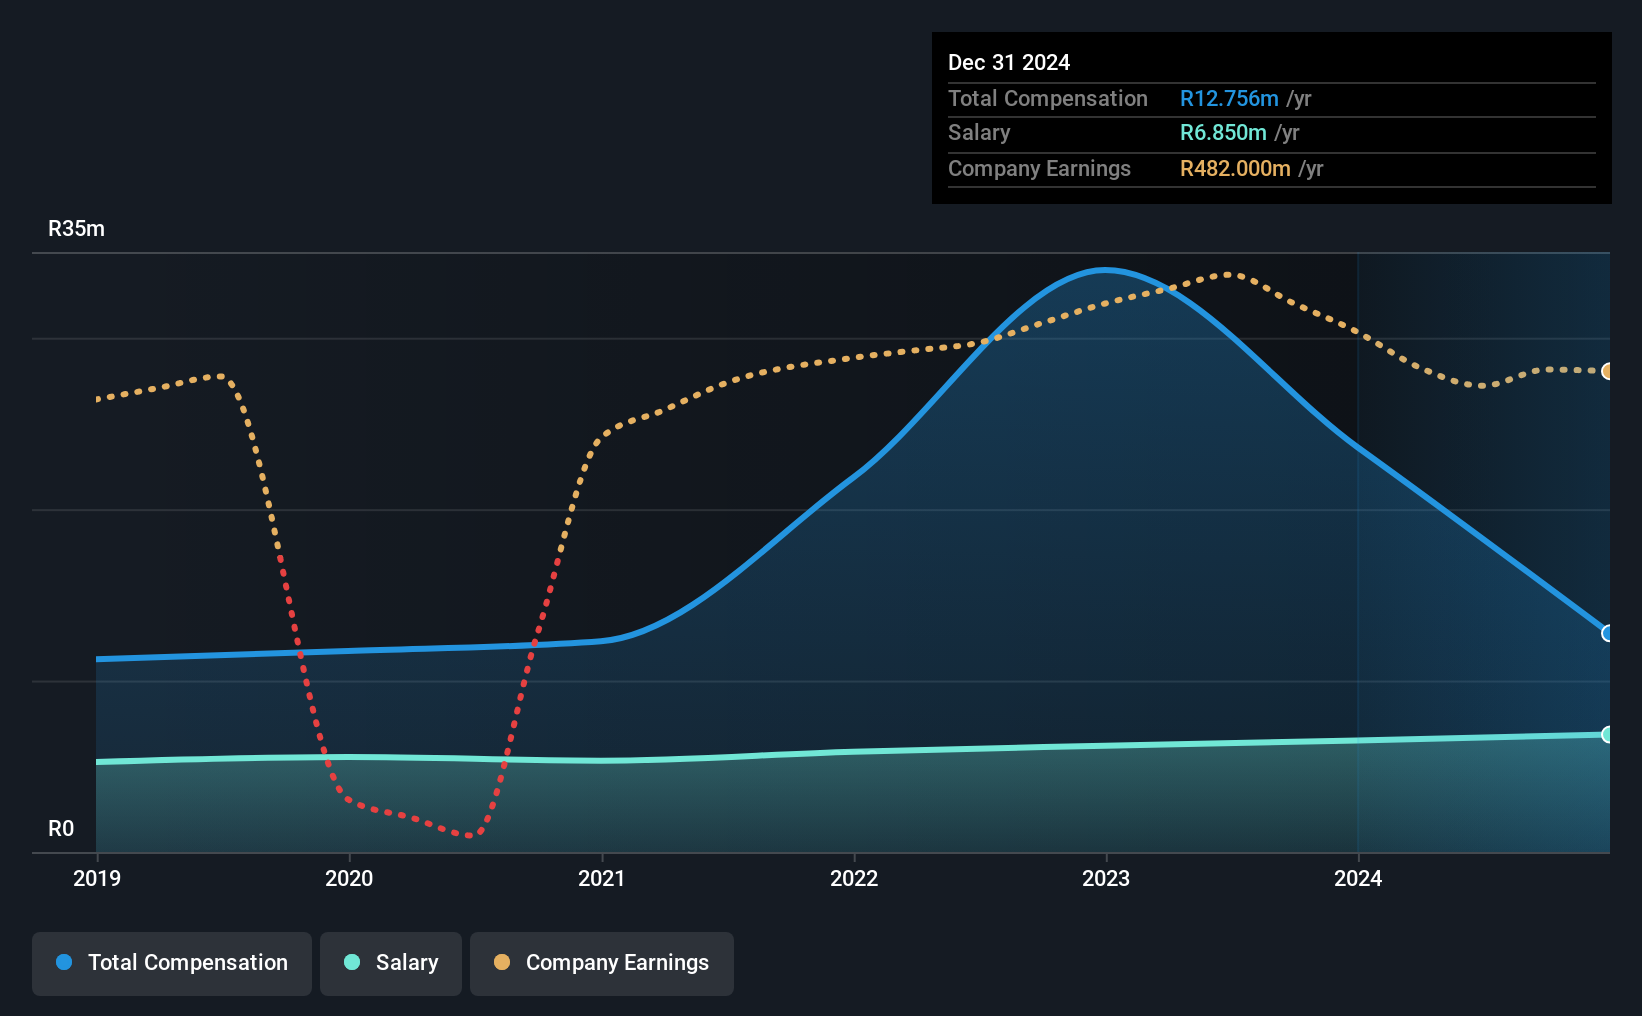
Task: Click the orange Company Earnings endpoint marker
Action: [x=1608, y=371]
